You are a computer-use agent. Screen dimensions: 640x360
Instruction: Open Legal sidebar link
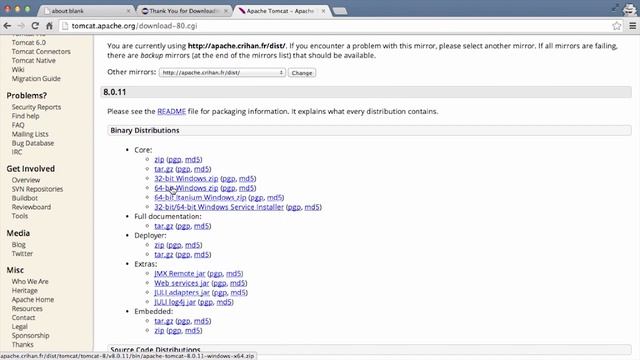coord(20,327)
